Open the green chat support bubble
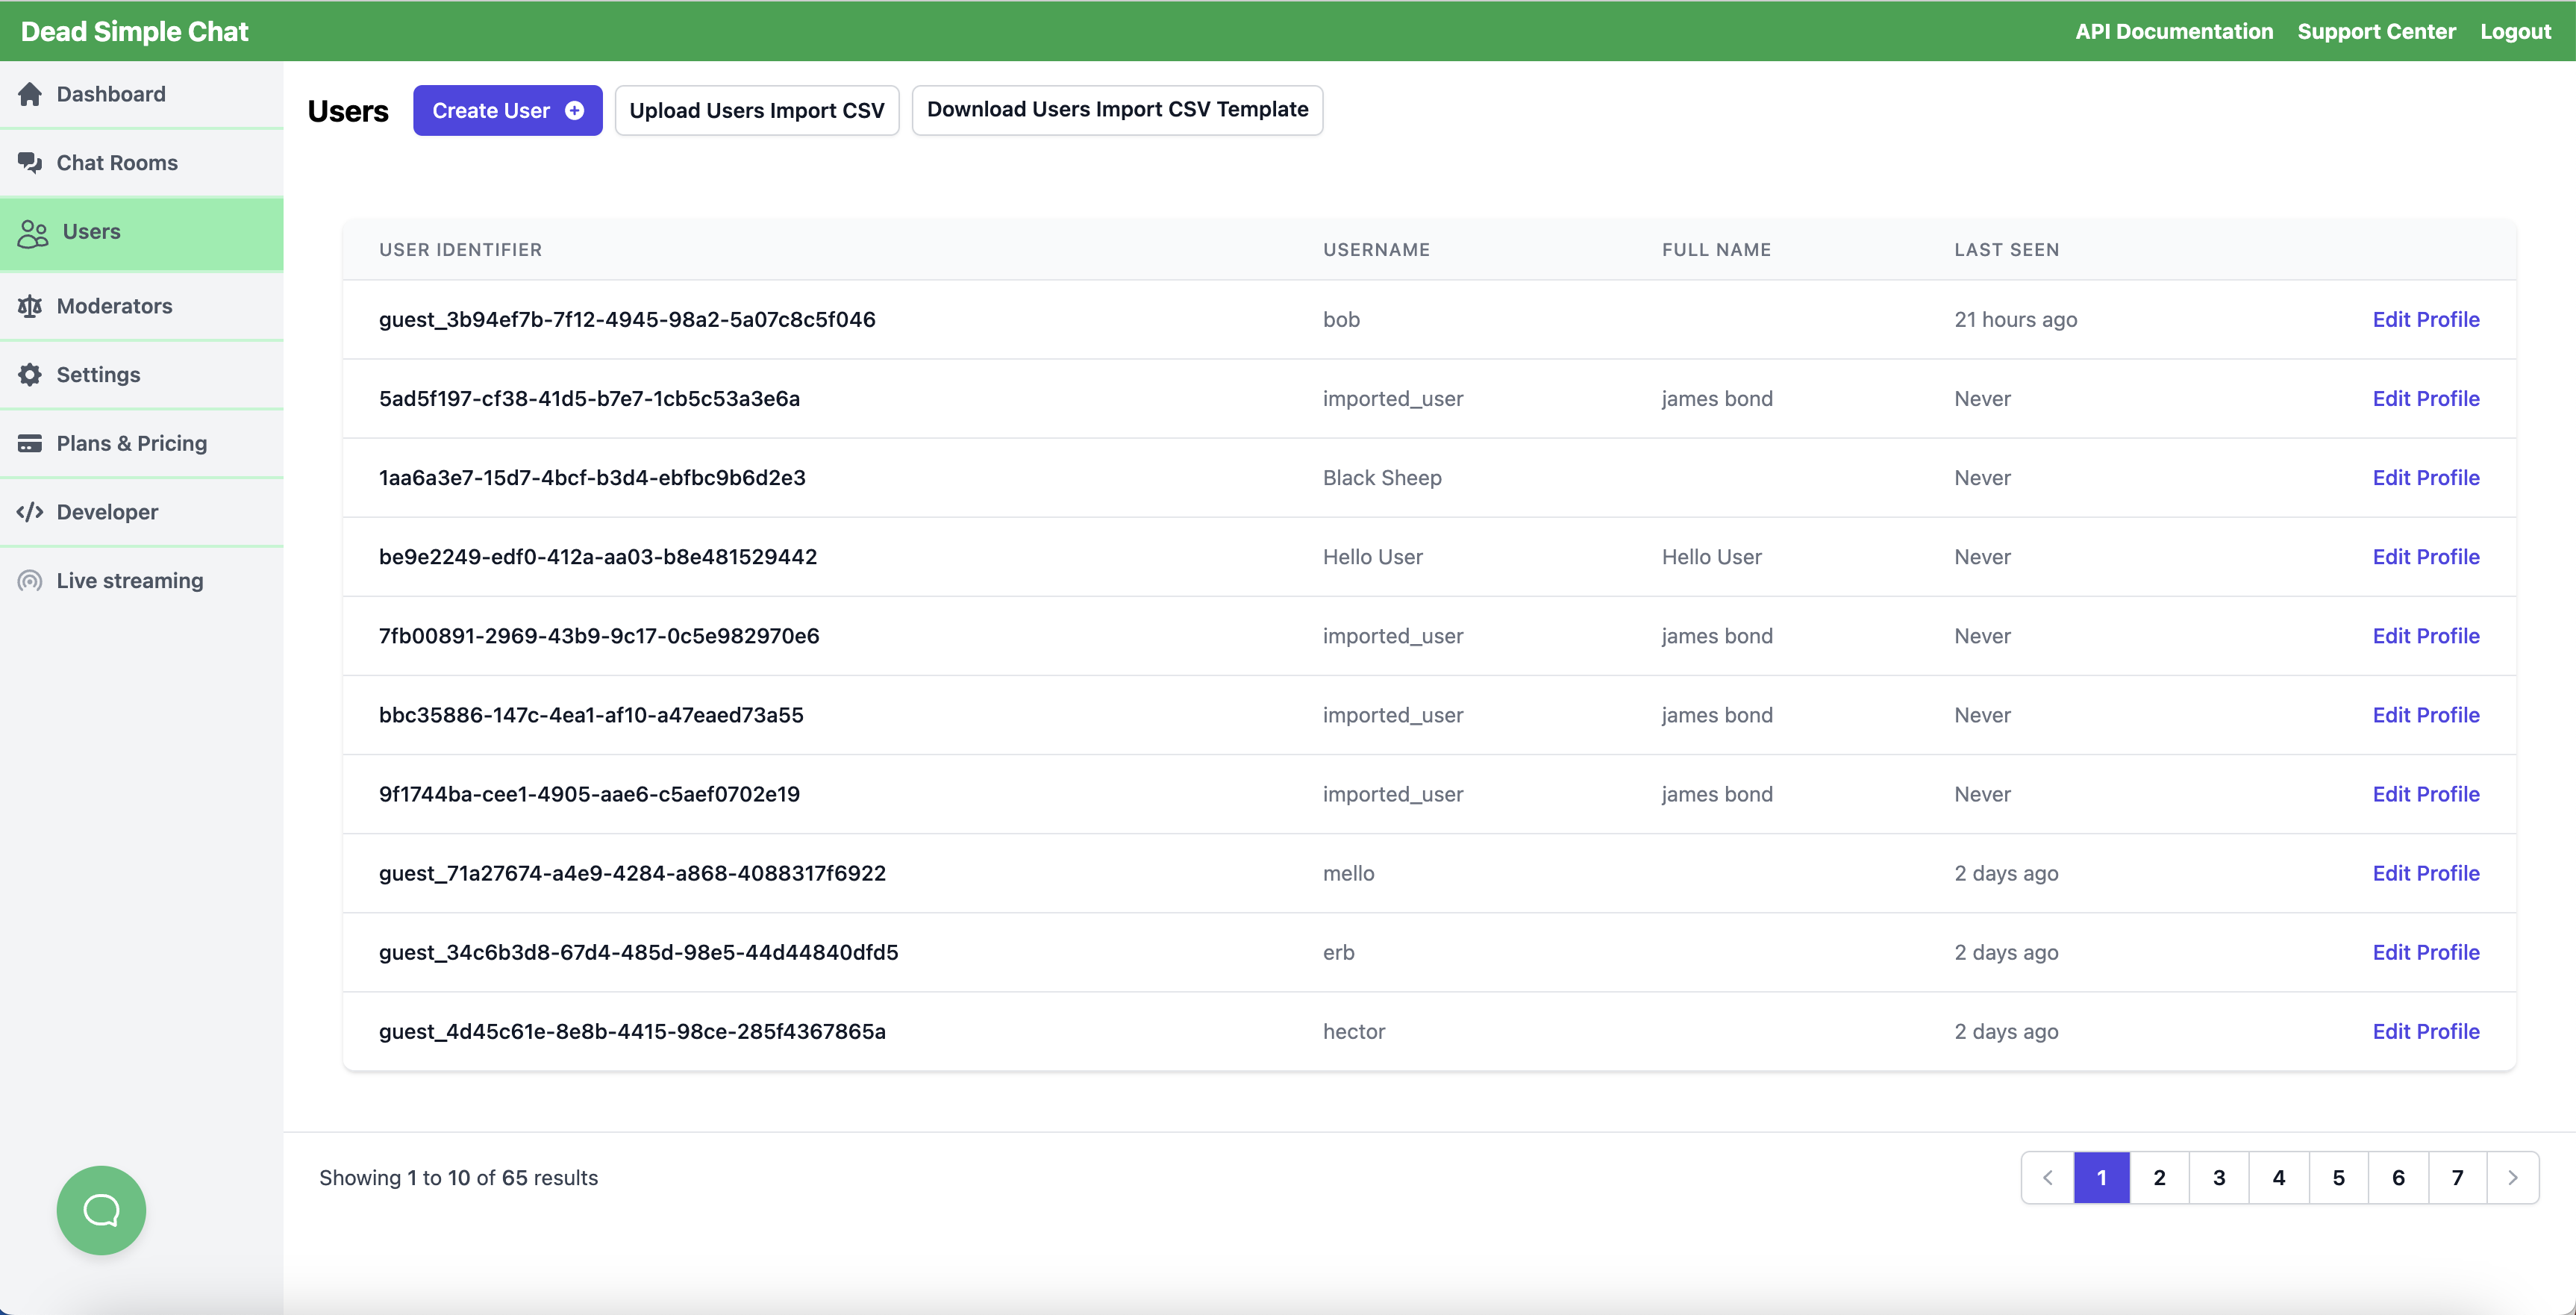This screenshot has height=1315, width=2576. (101, 1210)
